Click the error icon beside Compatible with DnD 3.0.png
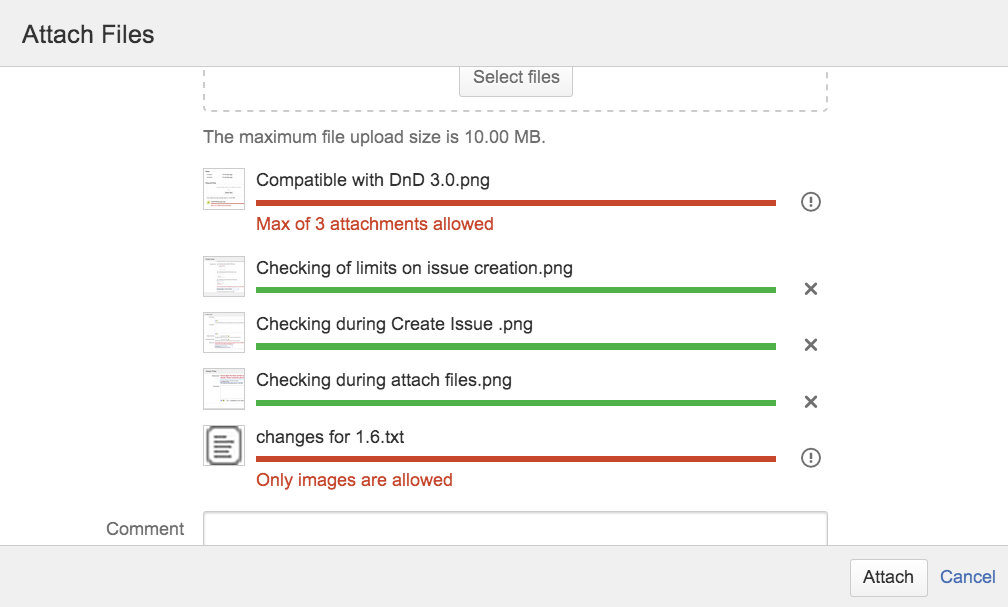1008x607 pixels. point(810,202)
